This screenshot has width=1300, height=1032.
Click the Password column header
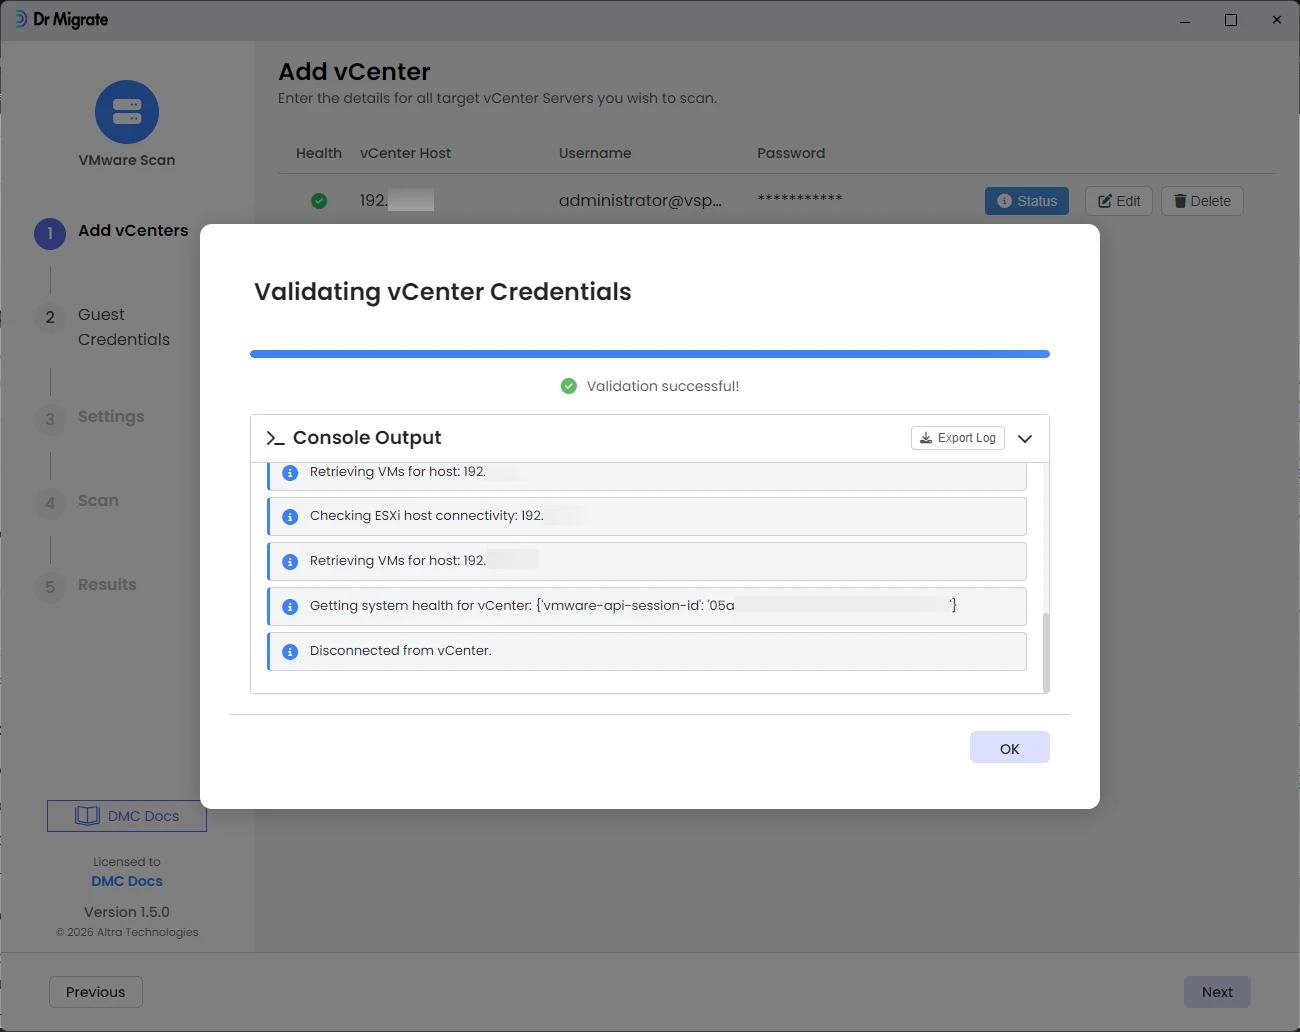point(791,153)
